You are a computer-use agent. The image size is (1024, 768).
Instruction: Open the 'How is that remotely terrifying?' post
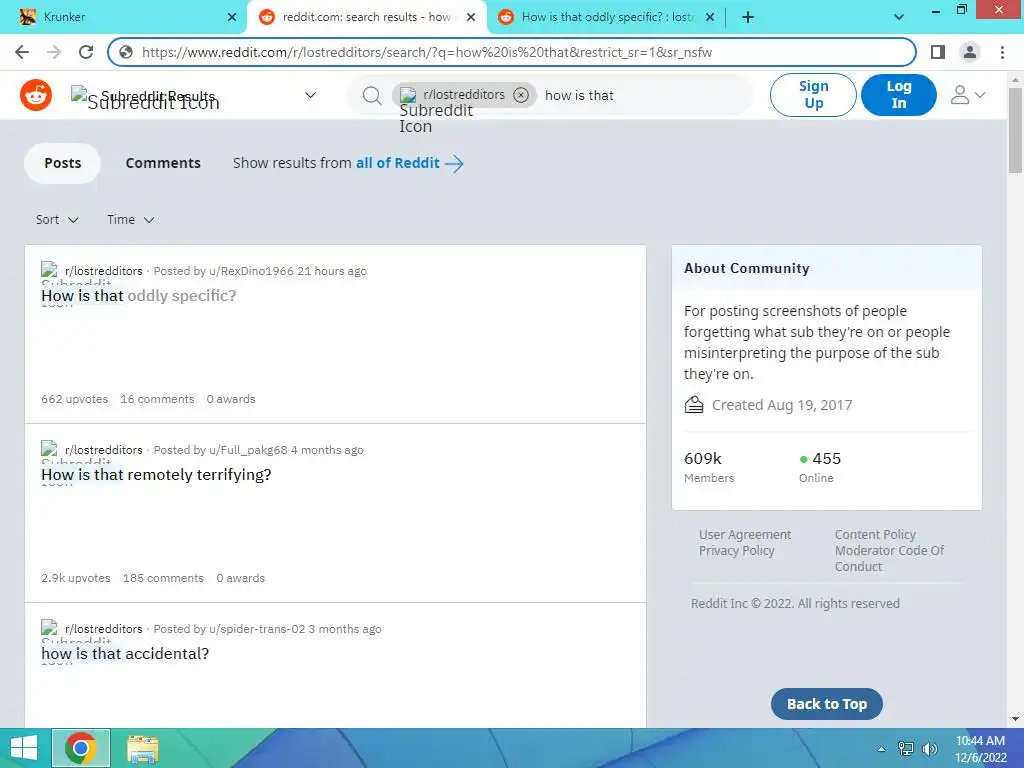156,475
